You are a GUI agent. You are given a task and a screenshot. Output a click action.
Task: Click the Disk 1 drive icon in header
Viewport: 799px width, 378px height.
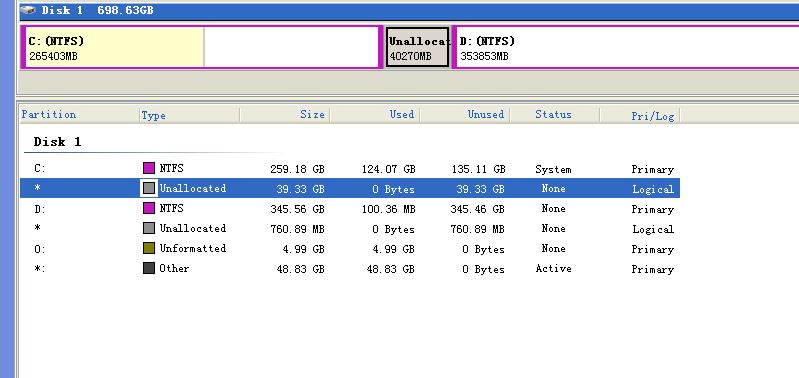(x=29, y=10)
